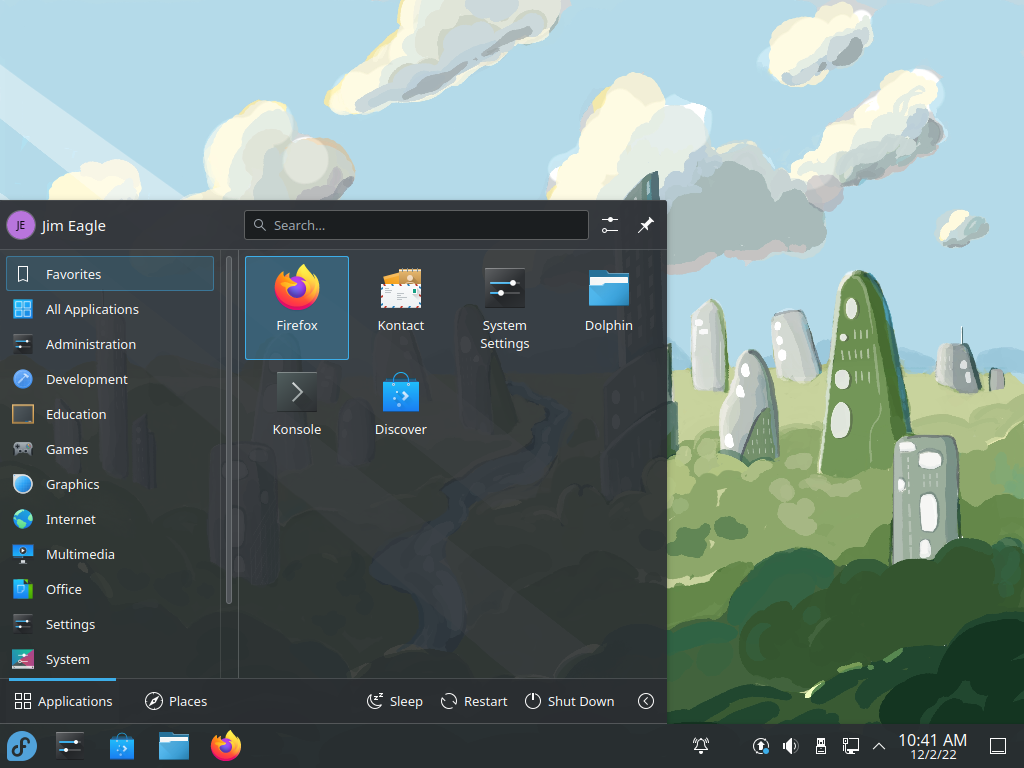The image size is (1024, 768).
Task: Launch Dolphin file manager from Favorites
Action: pyautogui.click(x=608, y=308)
